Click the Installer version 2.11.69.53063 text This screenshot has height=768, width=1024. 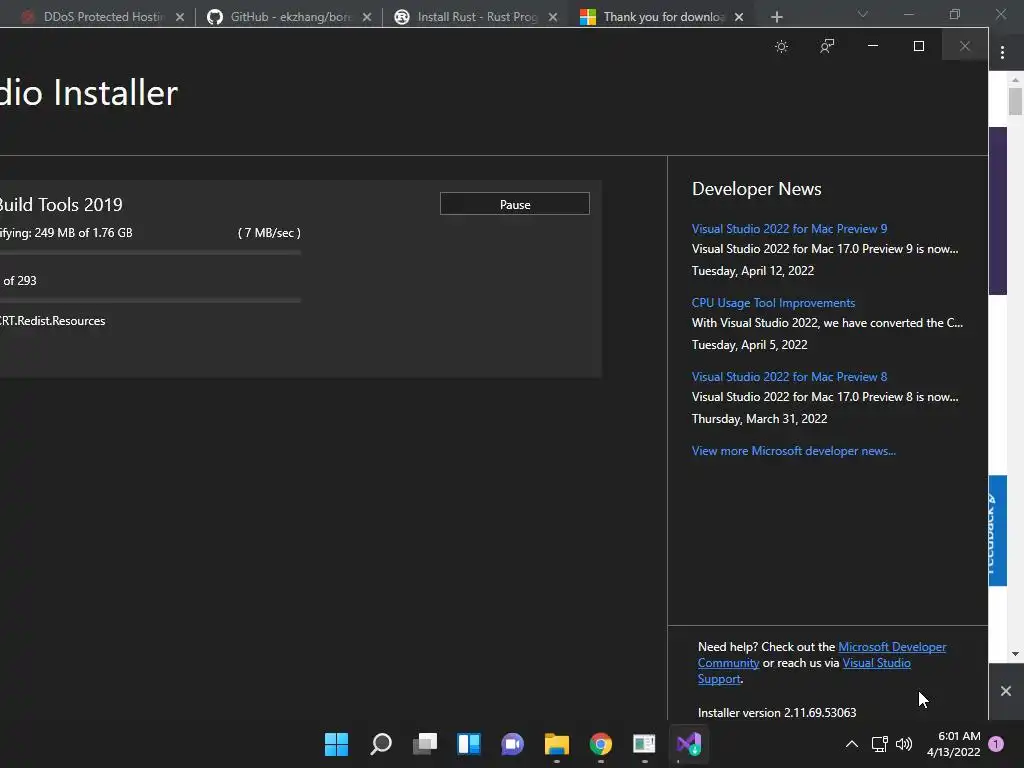pos(776,712)
